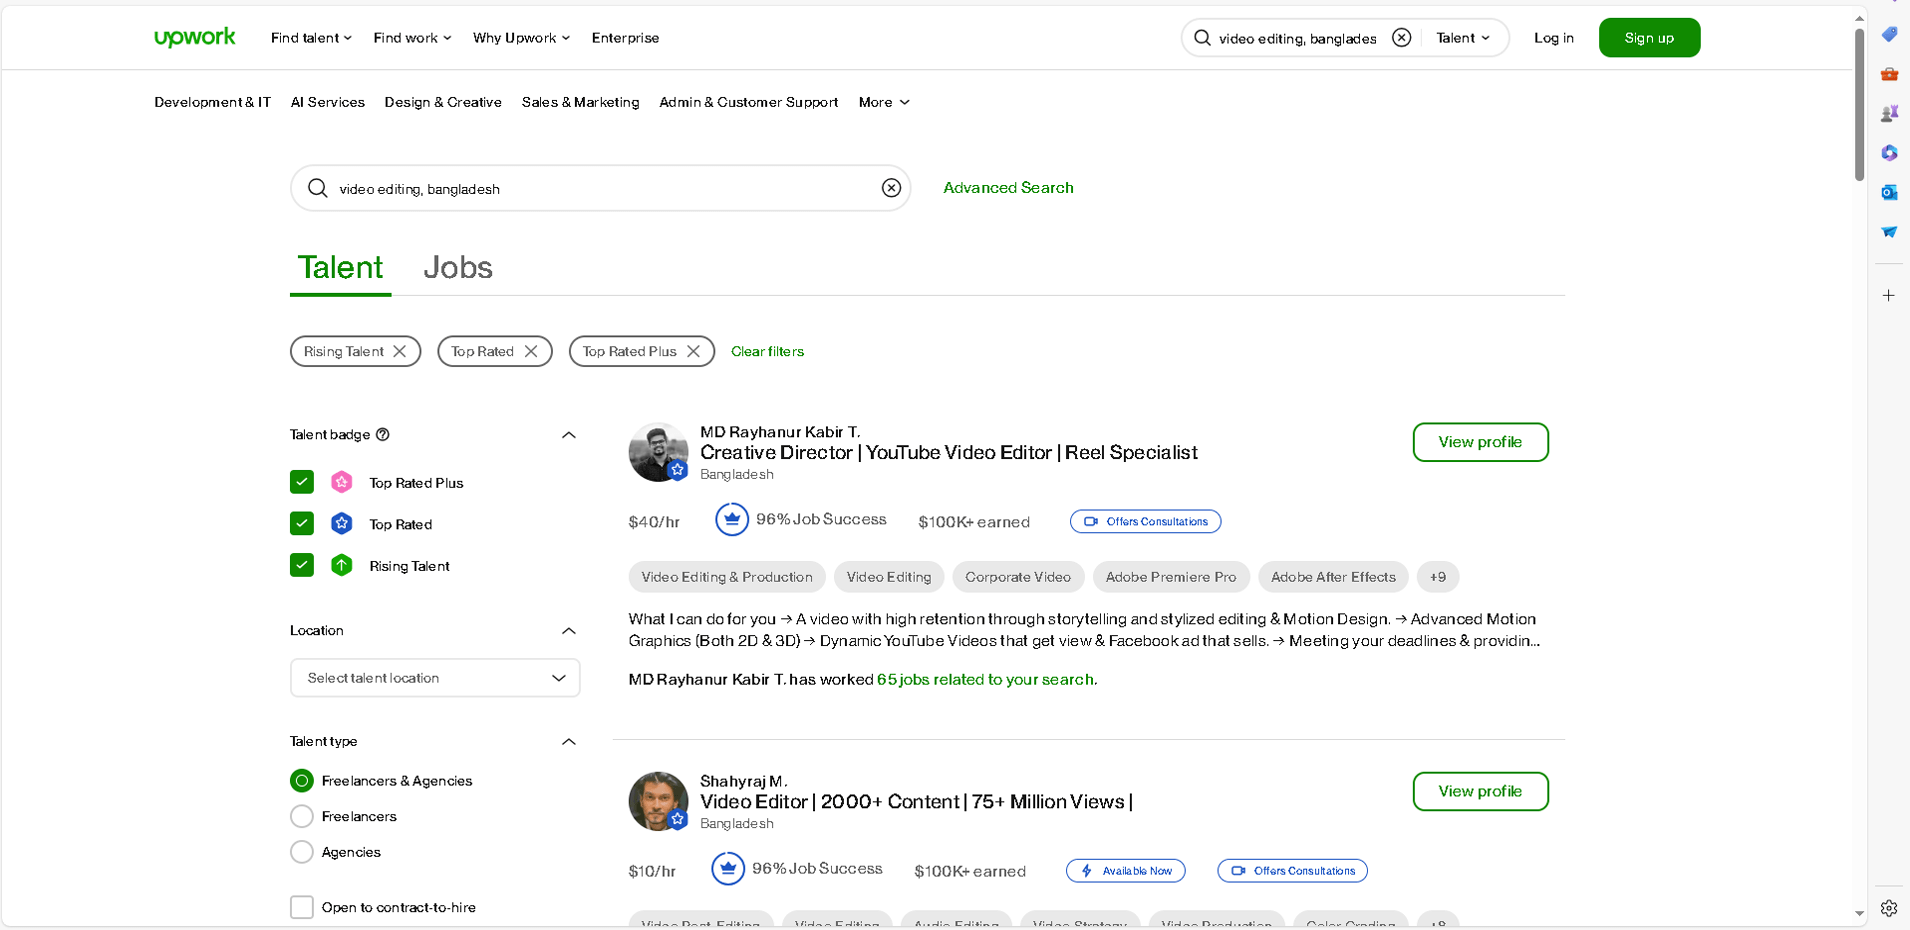Collapse the Talent type section
This screenshot has width=1910, height=930.
pos(569,742)
